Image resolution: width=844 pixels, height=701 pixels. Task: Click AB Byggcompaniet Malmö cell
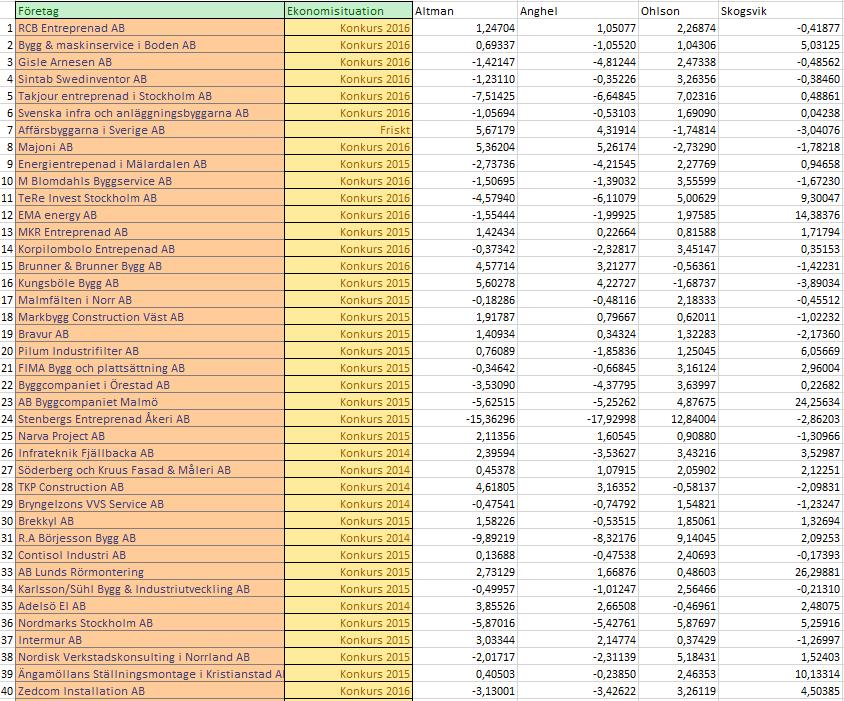point(150,402)
